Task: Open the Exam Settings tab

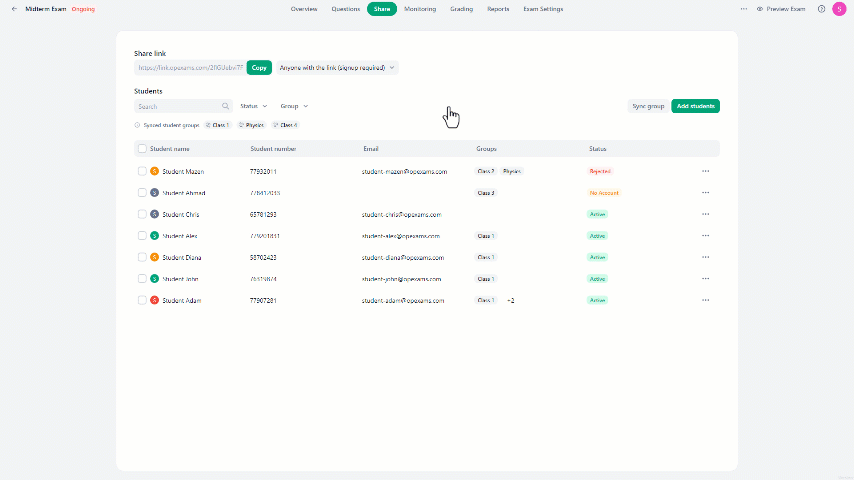Action: click(x=543, y=9)
